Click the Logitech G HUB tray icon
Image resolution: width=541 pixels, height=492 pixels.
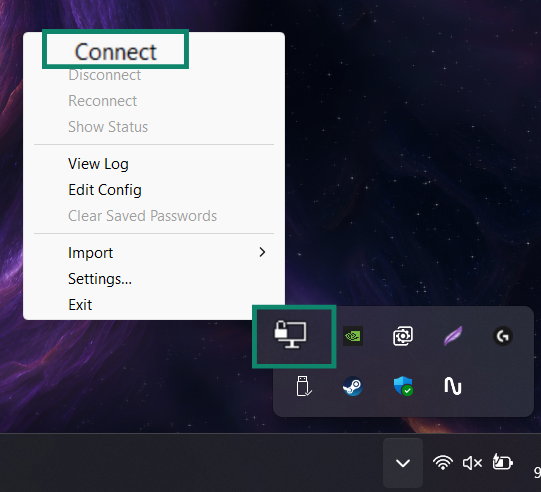pos(503,336)
